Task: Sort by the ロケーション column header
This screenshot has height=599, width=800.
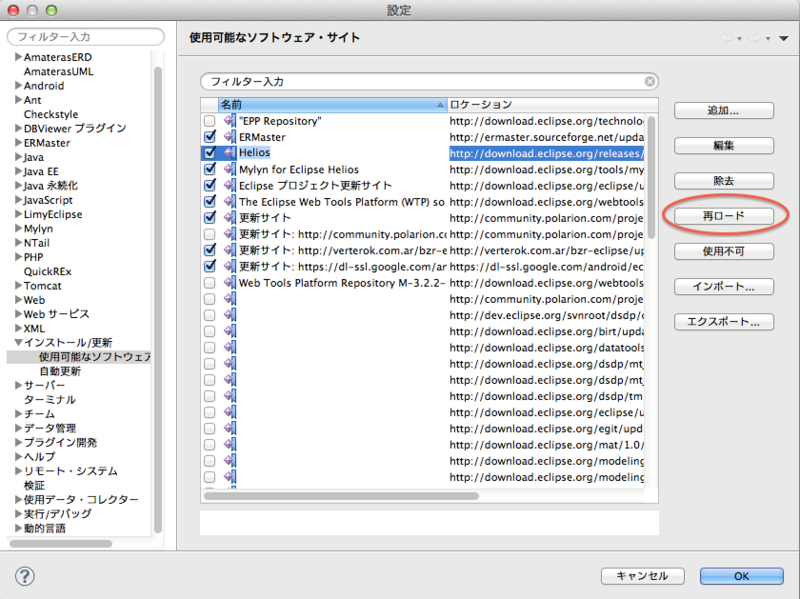Action: (553, 105)
